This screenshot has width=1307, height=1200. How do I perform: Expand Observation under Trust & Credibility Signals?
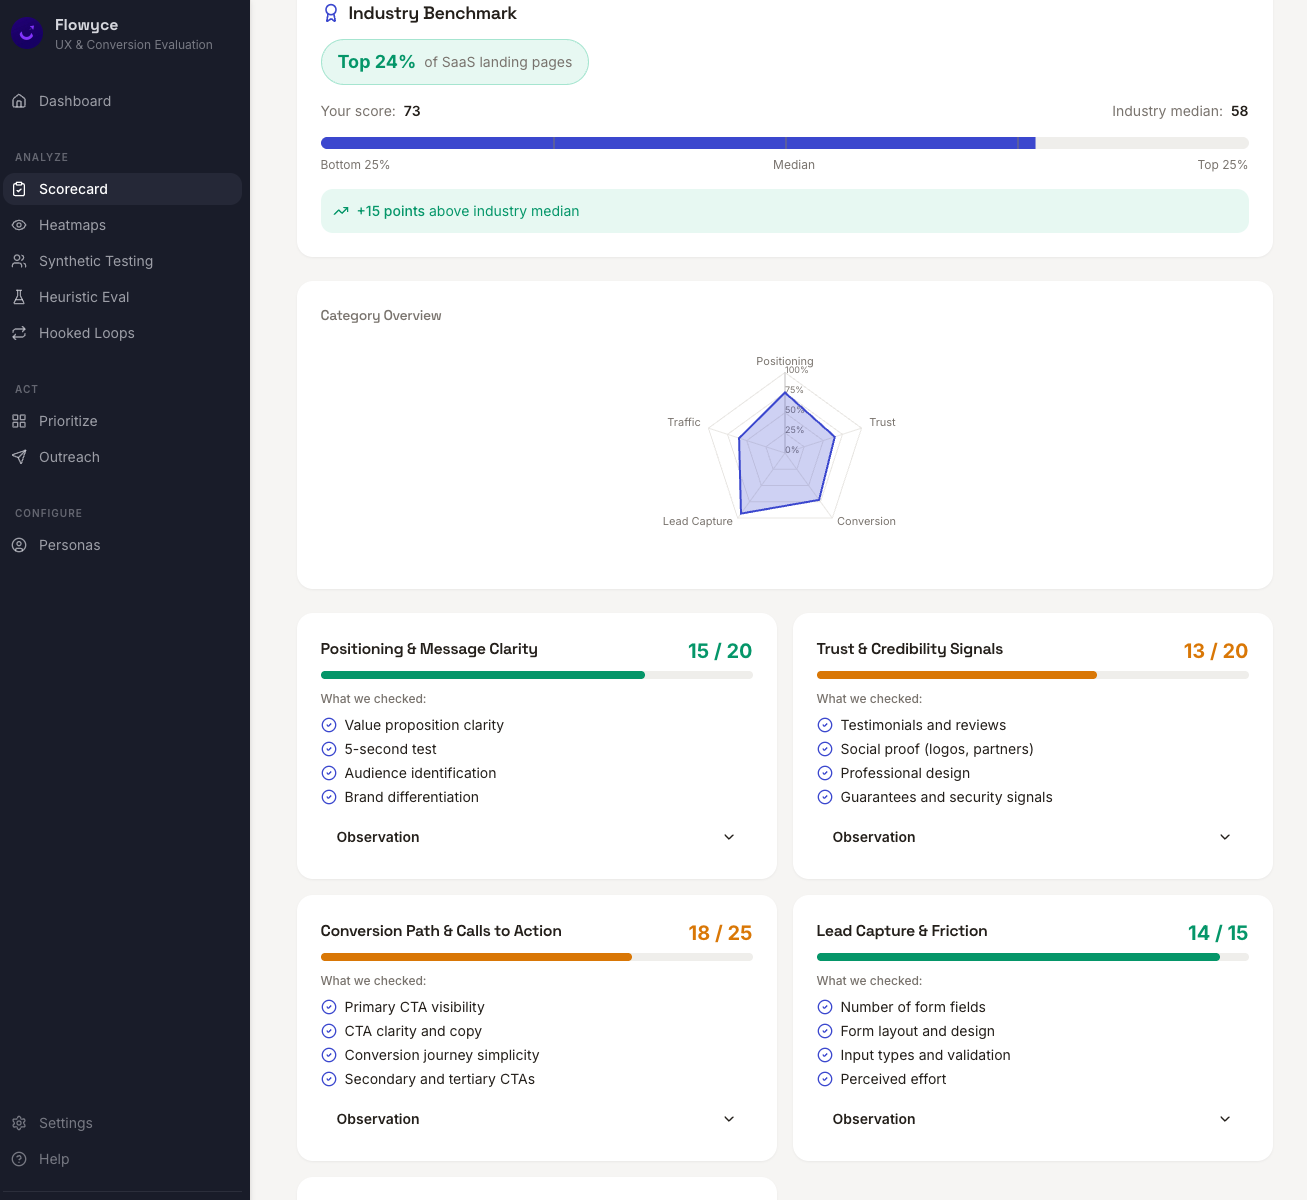pos(1033,837)
